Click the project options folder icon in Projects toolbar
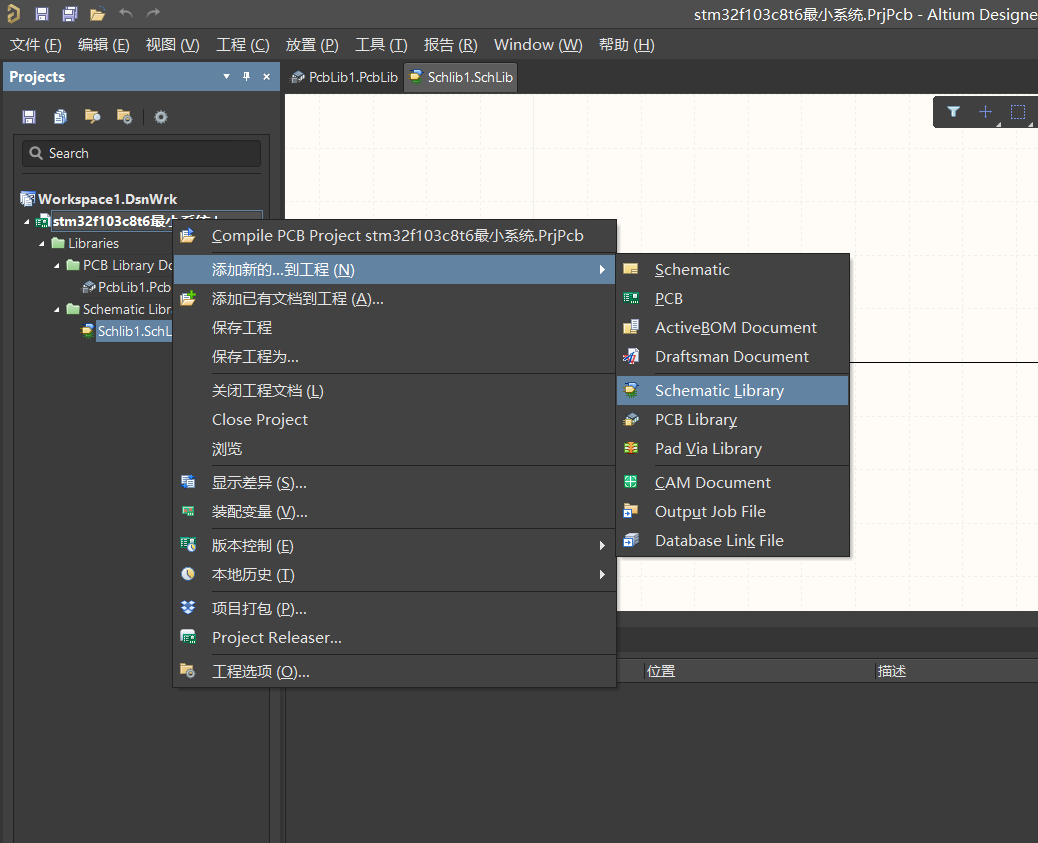This screenshot has width=1038, height=843. [x=124, y=117]
